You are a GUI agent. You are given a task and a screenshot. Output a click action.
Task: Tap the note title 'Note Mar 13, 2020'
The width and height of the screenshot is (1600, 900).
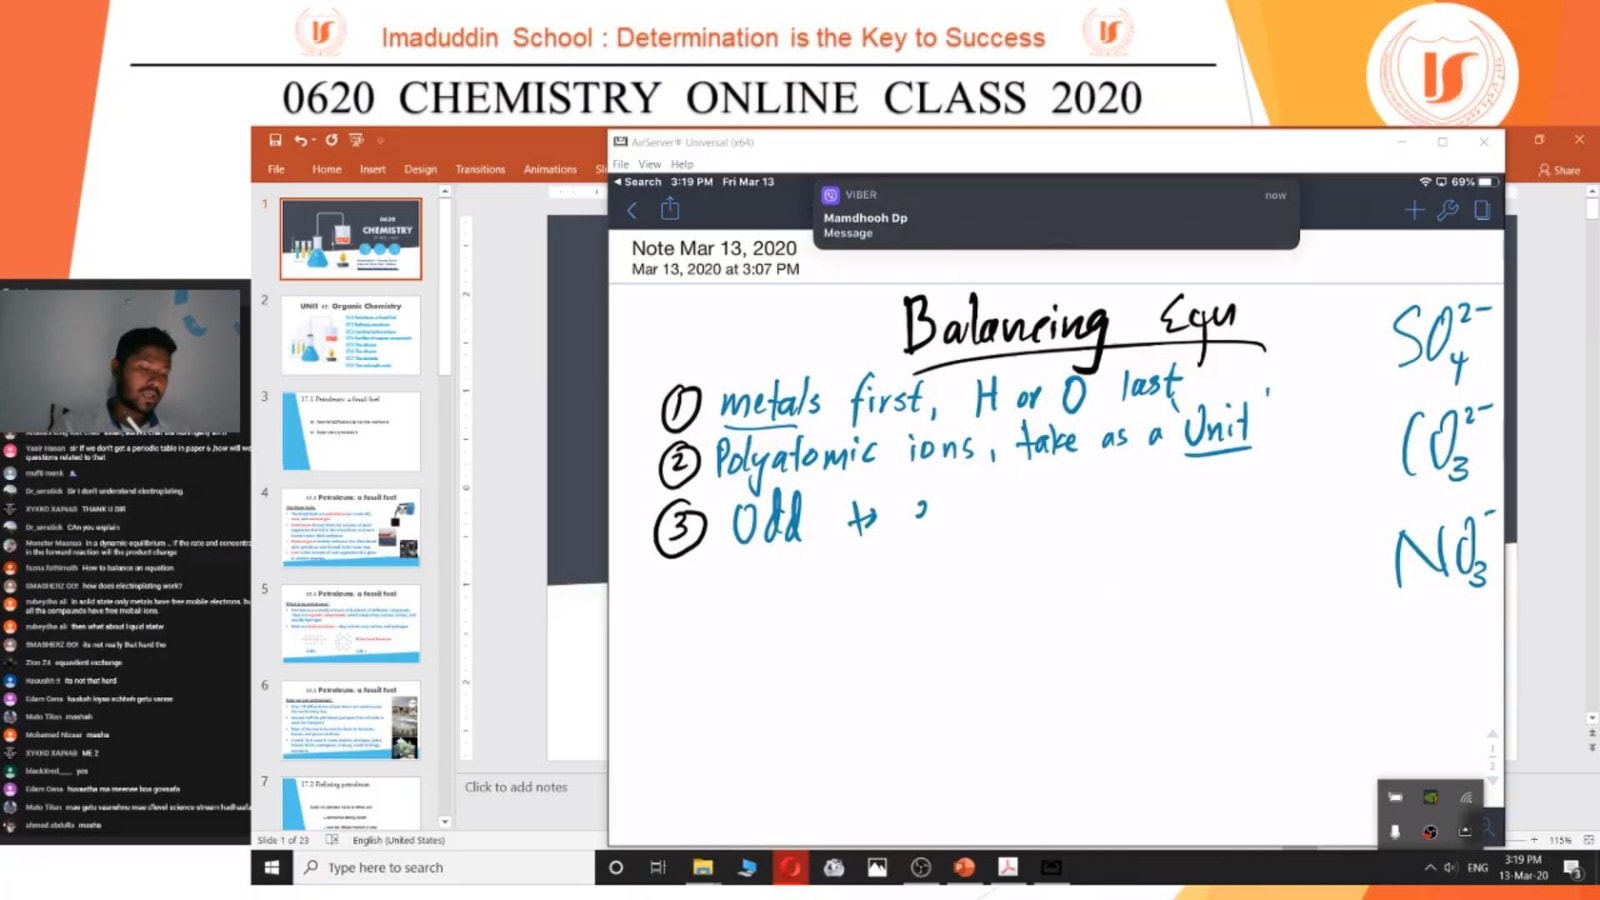714,248
